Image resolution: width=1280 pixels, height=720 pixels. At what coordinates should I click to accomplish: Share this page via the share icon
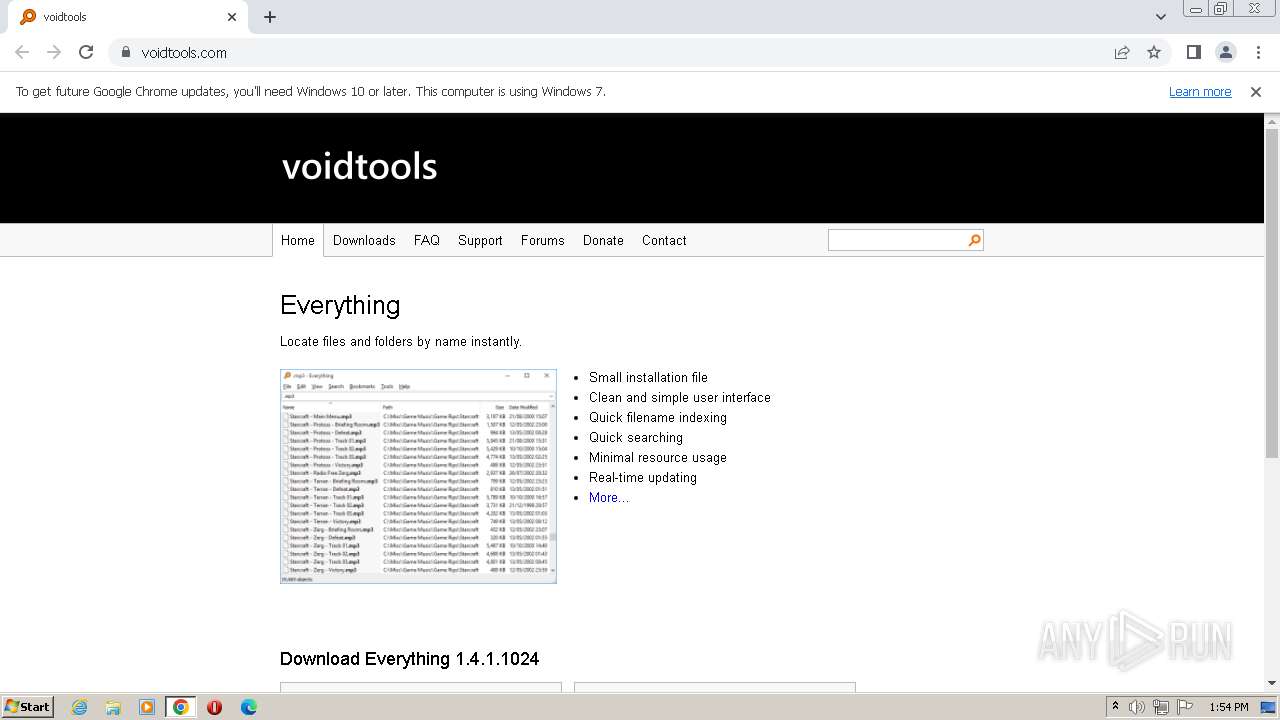pyautogui.click(x=1122, y=52)
